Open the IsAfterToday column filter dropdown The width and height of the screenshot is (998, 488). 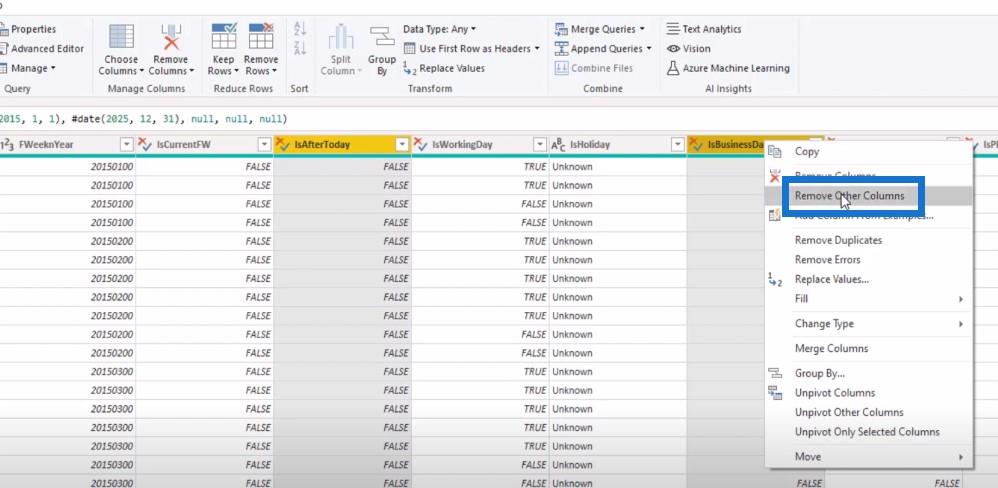click(402, 144)
